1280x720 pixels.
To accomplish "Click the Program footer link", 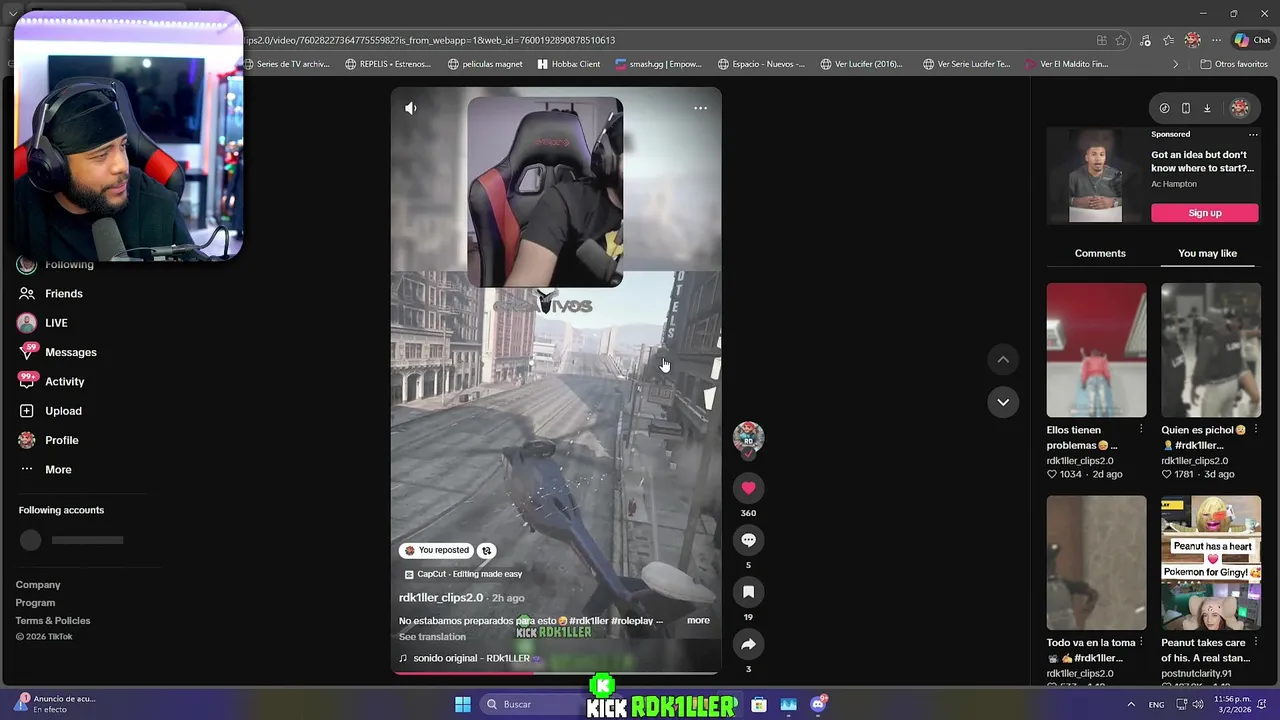I will point(35,603).
